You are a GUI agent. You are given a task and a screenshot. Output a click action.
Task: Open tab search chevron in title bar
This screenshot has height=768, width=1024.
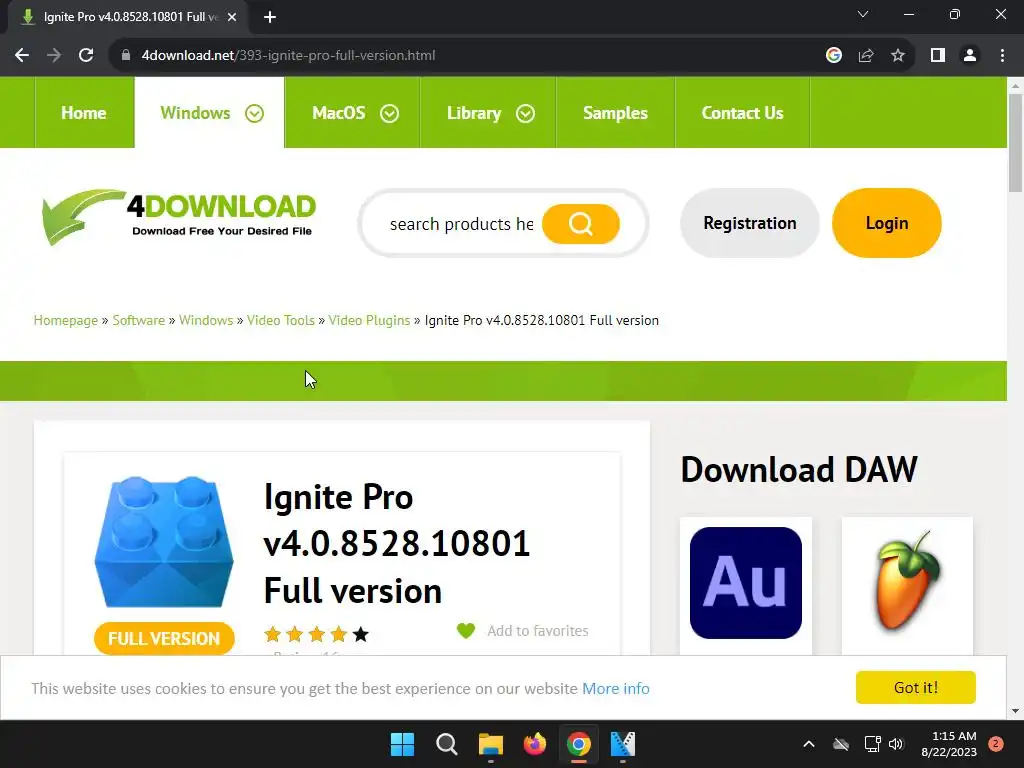pyautogui.click(x=863, y=14)
